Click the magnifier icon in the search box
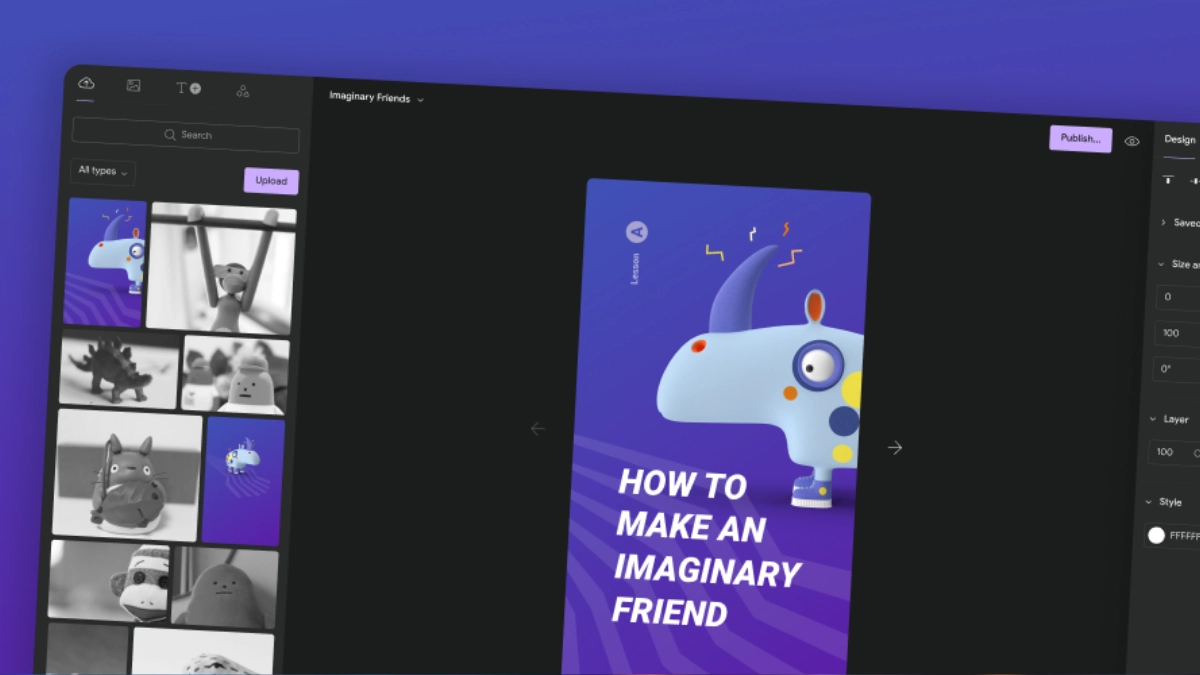 pyautogui.click(x=170, y=134)
